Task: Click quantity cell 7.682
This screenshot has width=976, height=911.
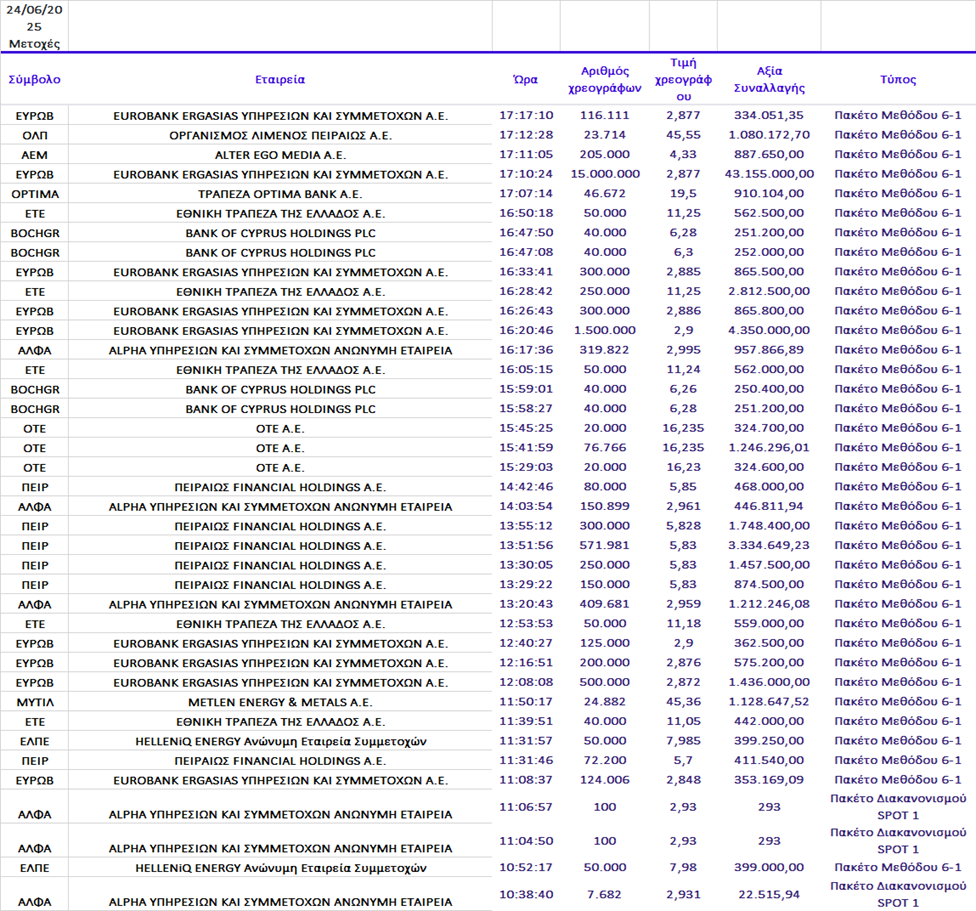Action: 604,895
